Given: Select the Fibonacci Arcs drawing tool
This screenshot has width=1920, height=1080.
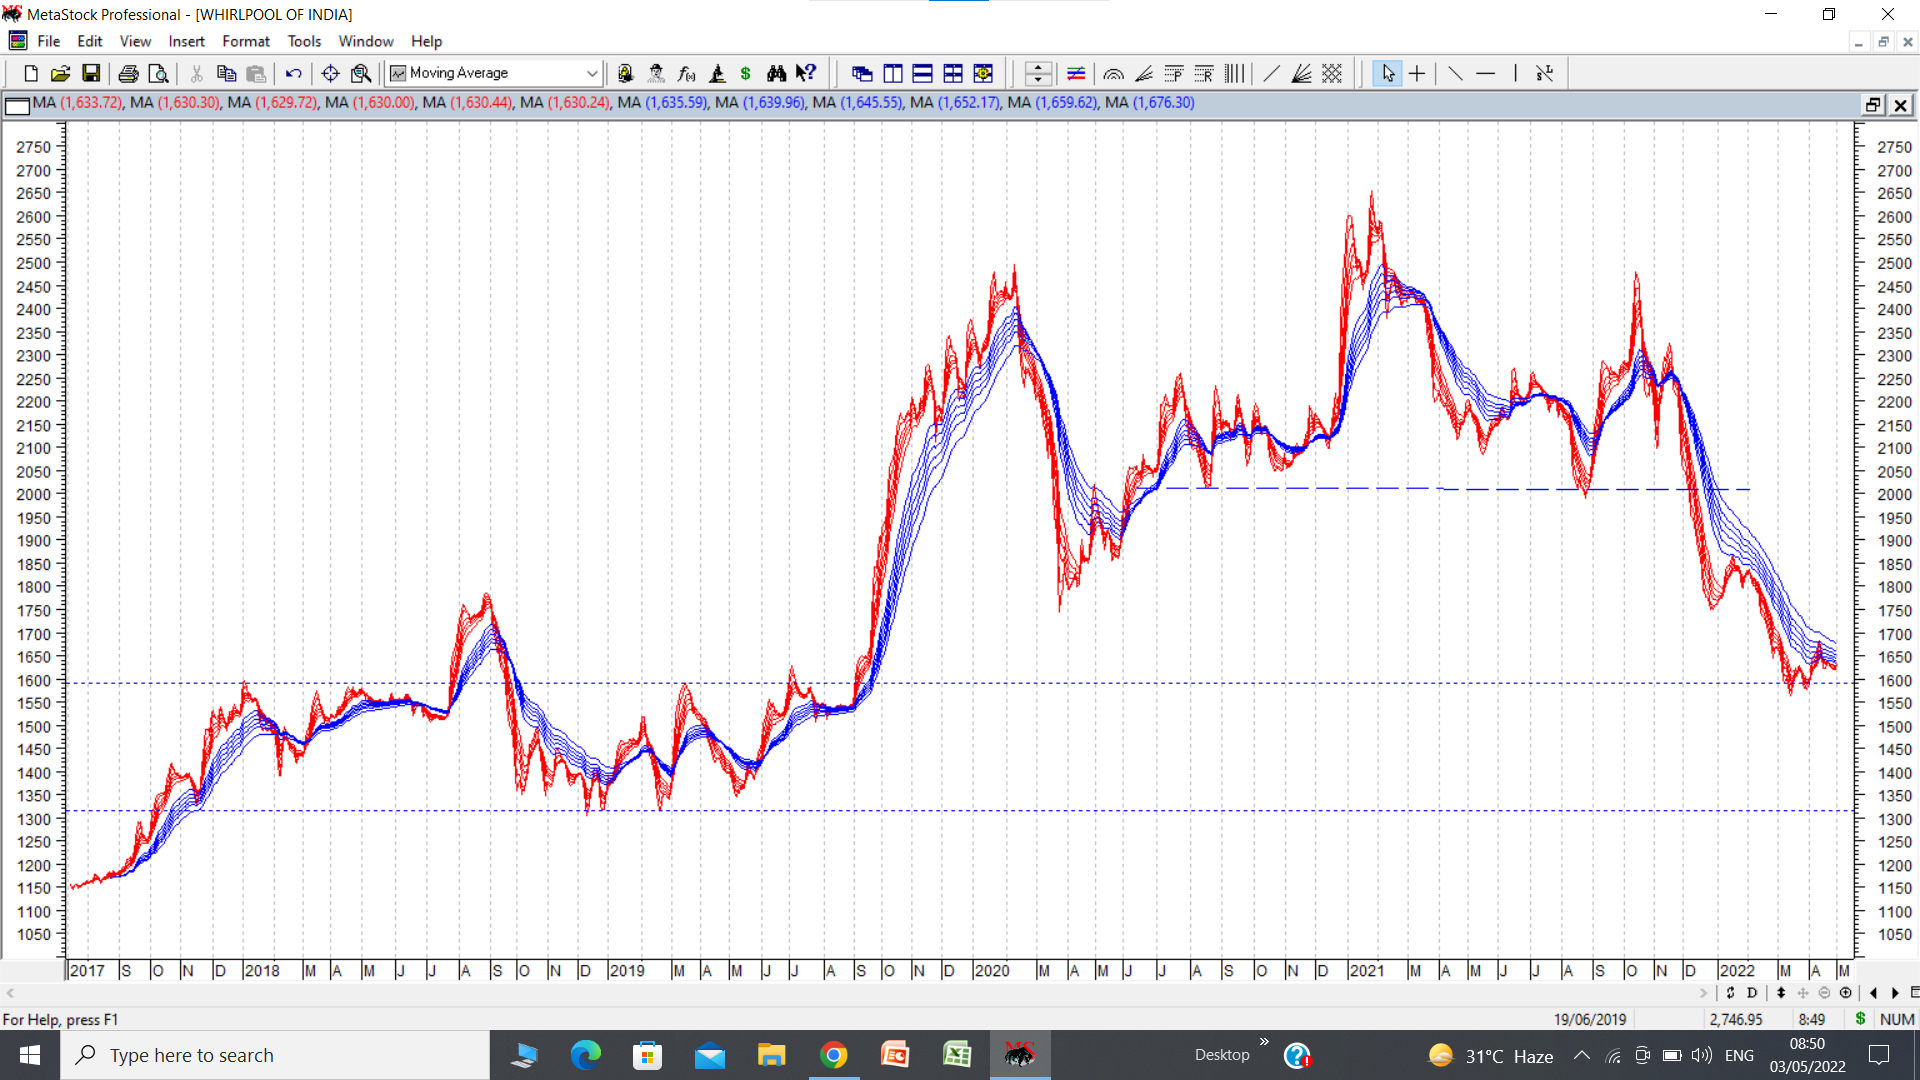Looking at the screenshot, I should [x=1113, y=73].
